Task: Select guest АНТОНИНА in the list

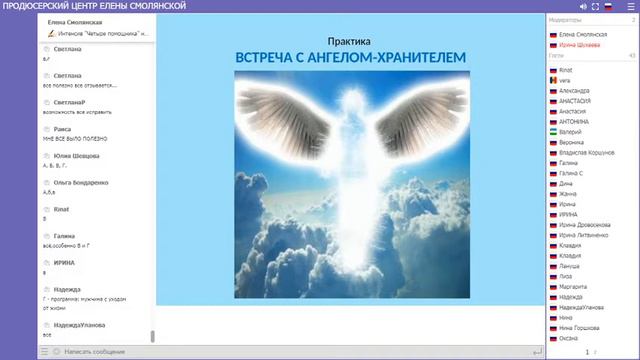Action: click(573, 122)
